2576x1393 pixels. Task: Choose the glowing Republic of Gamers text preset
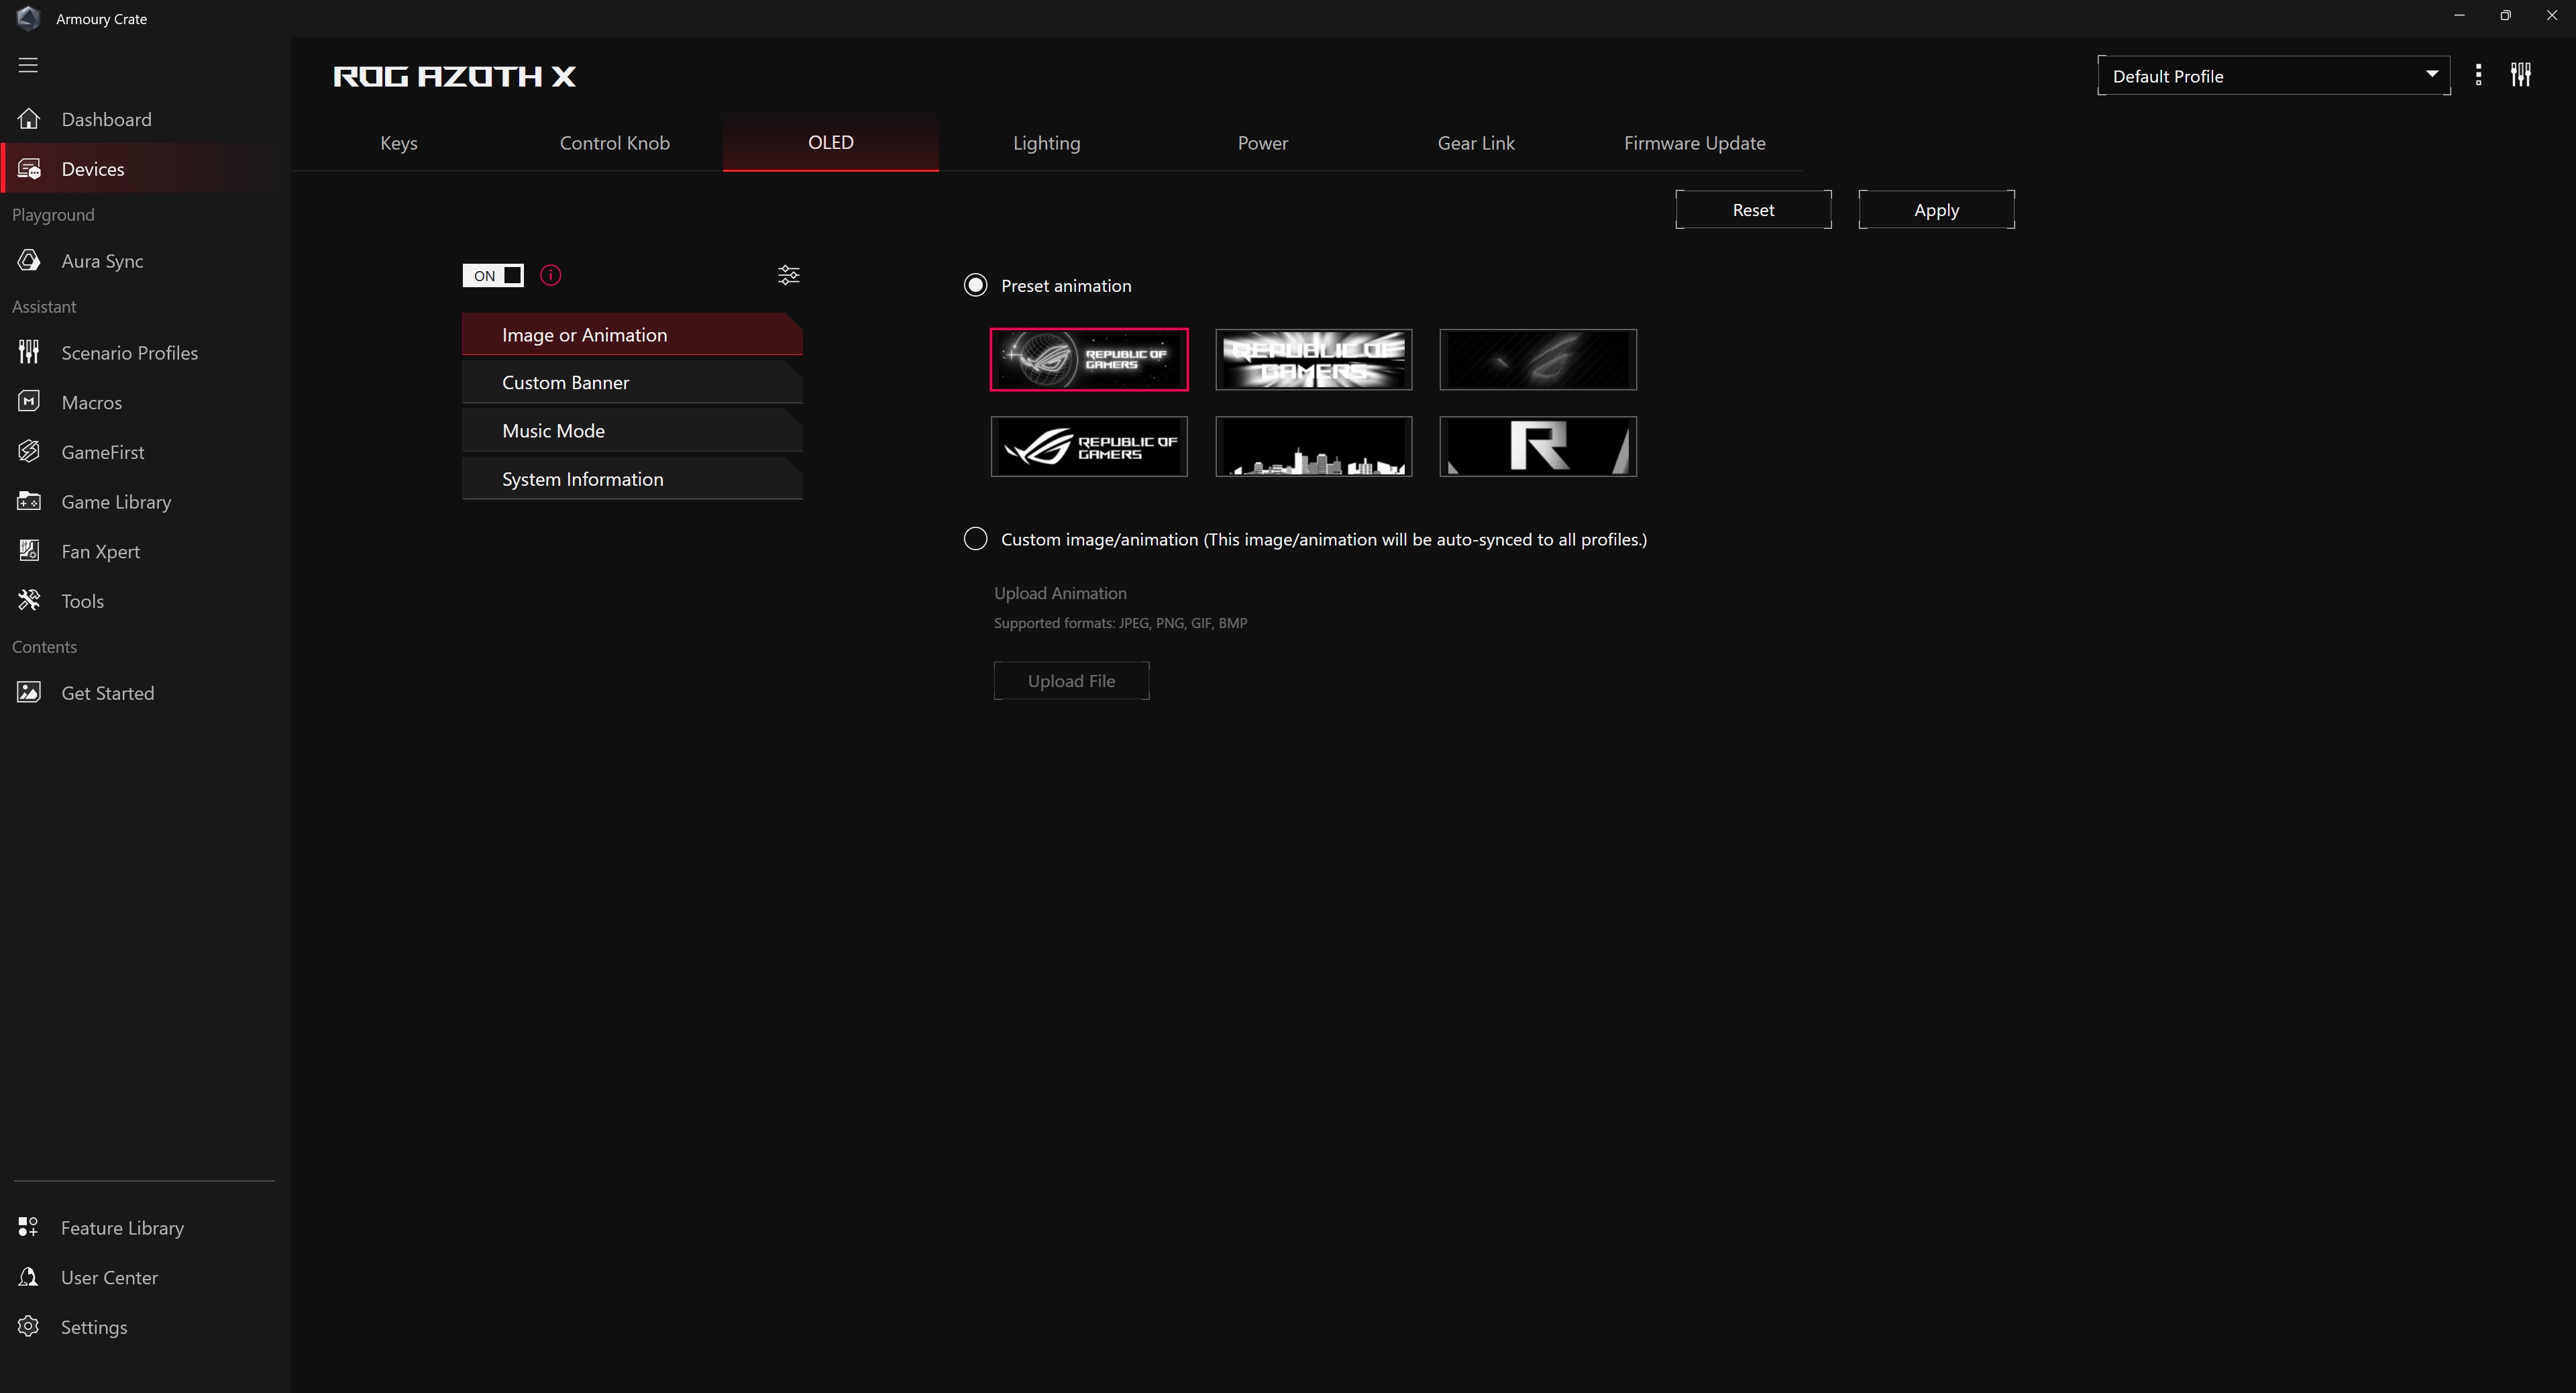click(1314, 359)
